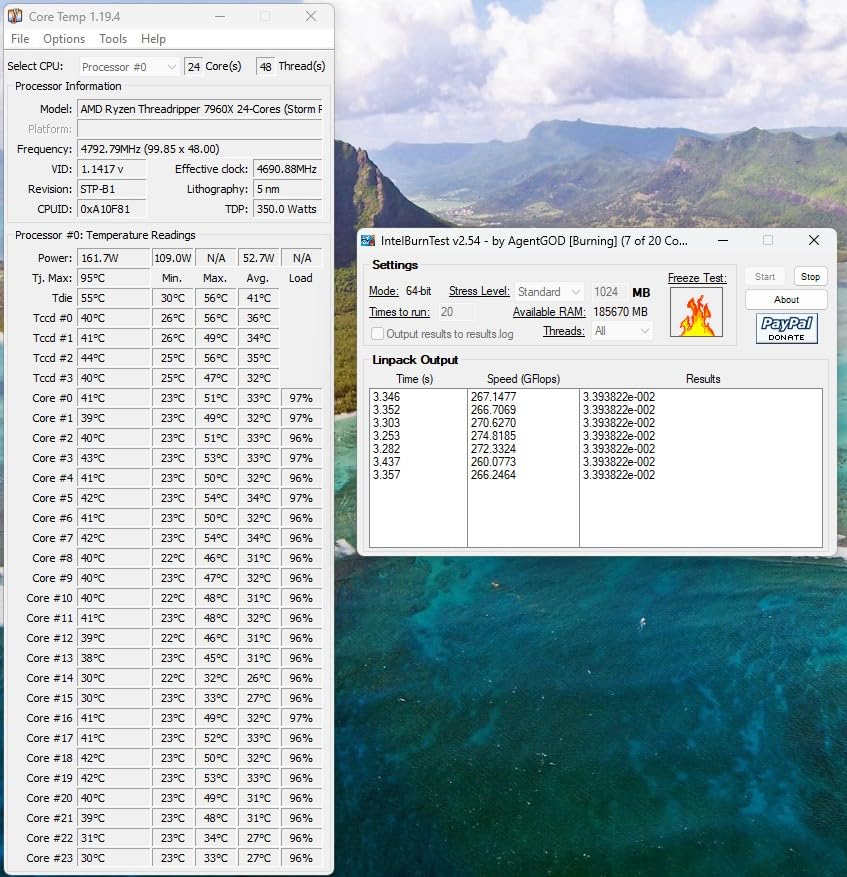Click the Freeze Test flame icon
The width and height of the screenshot is (847, 877).
coord(696,314)
